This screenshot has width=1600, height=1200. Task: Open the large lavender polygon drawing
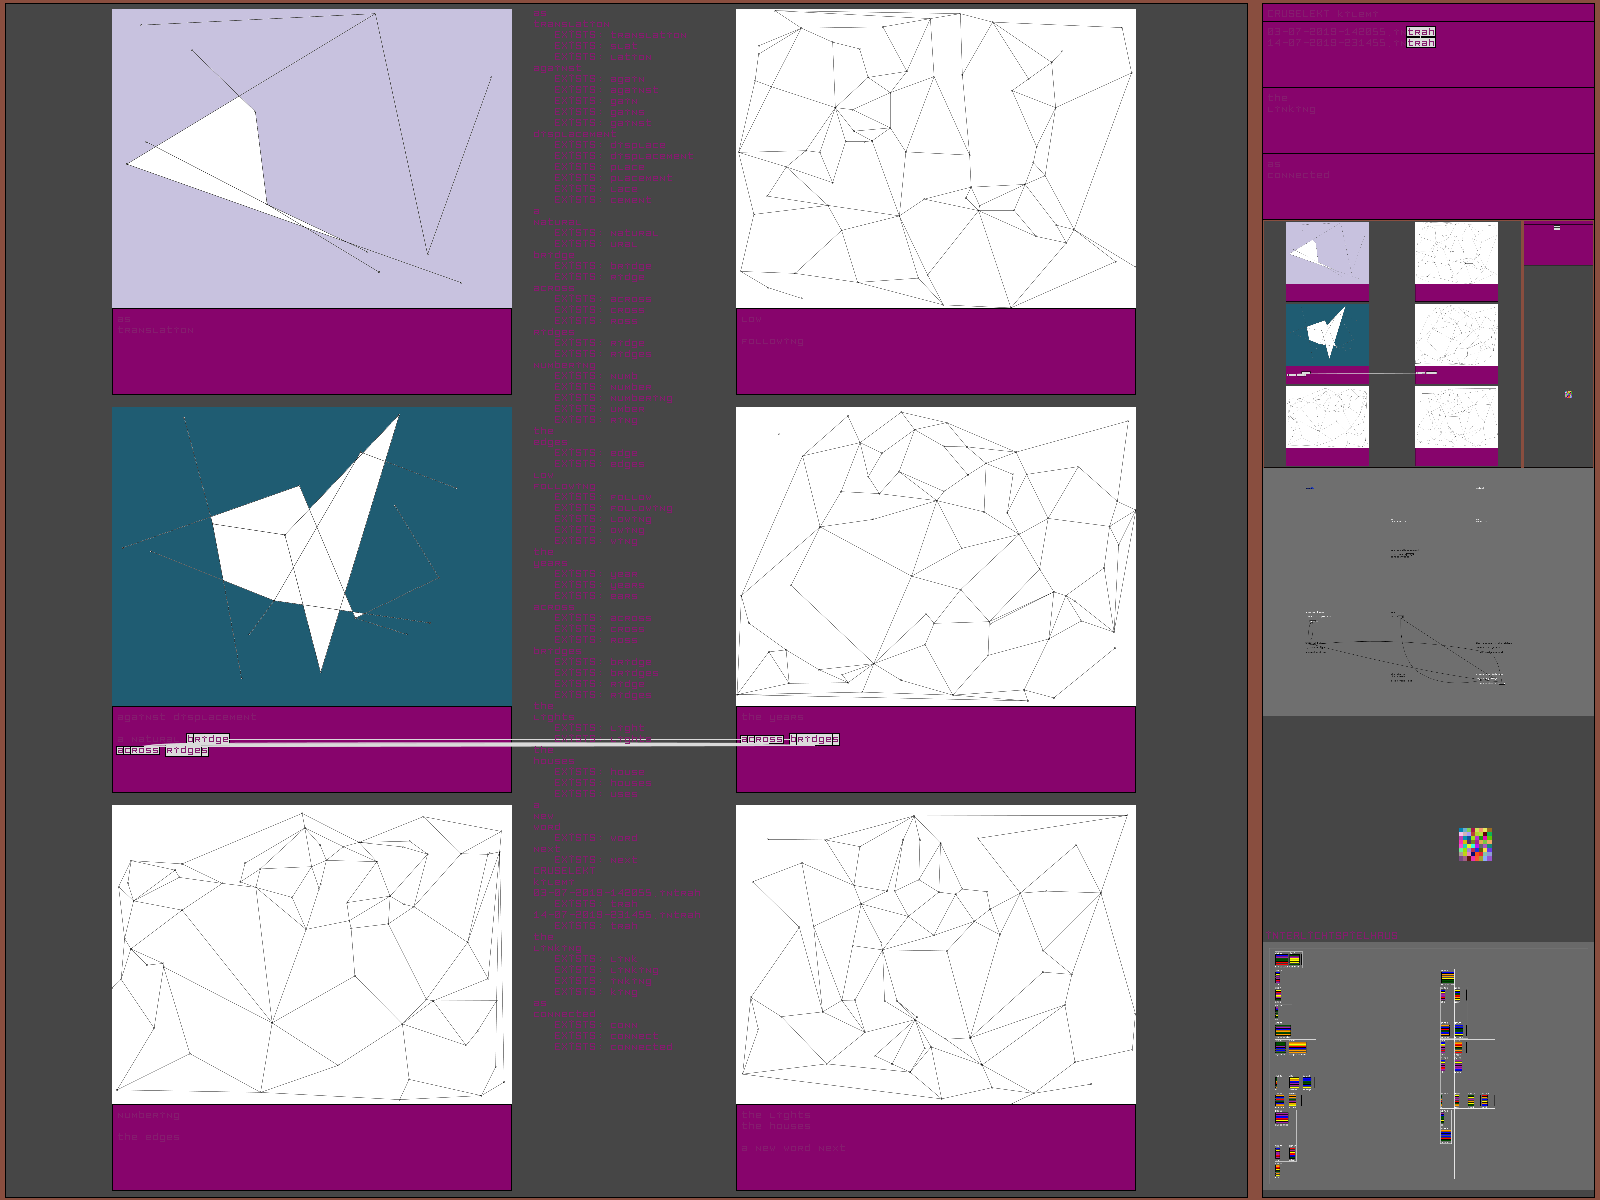pos(312,159)
